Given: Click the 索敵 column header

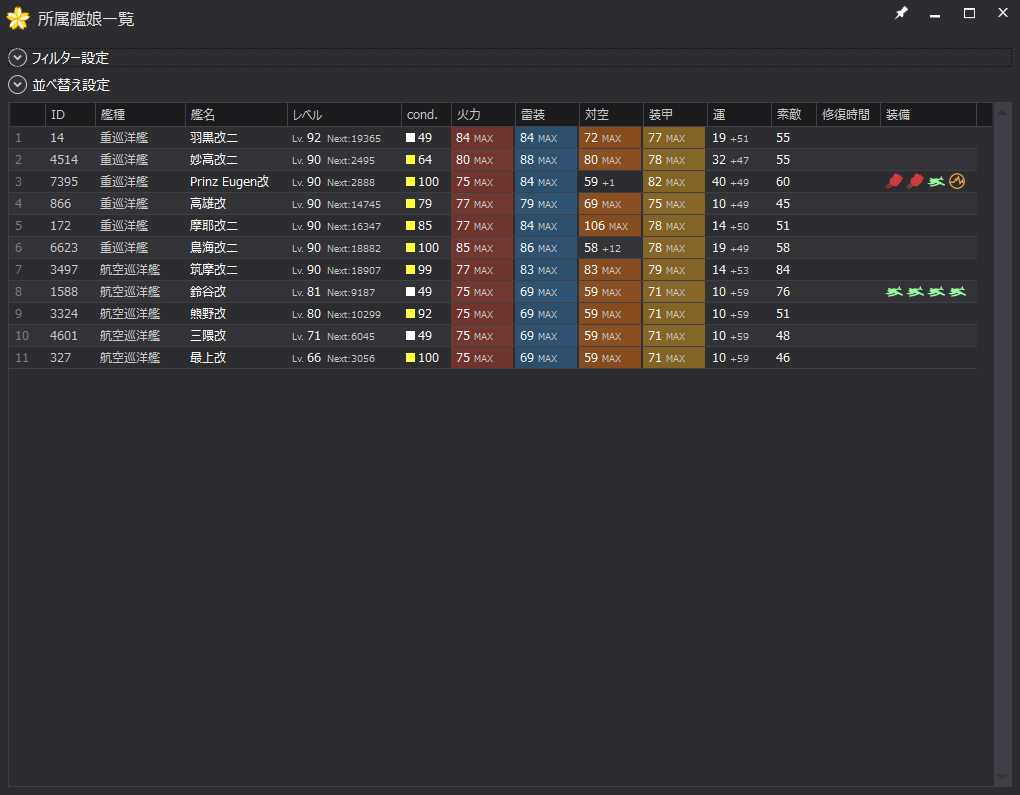Looking at the screenshot, I should click(x=794, y=115).
